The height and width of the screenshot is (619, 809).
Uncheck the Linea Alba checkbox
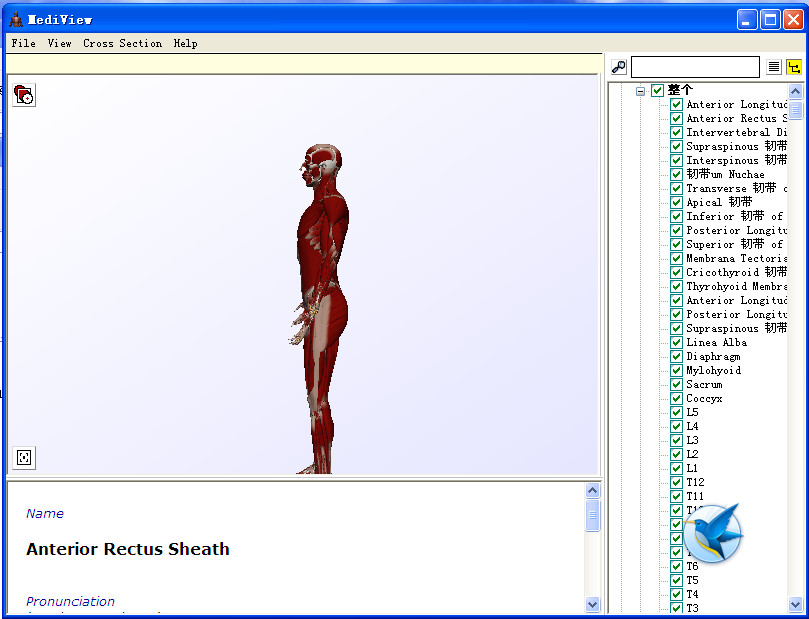[677, 342]
